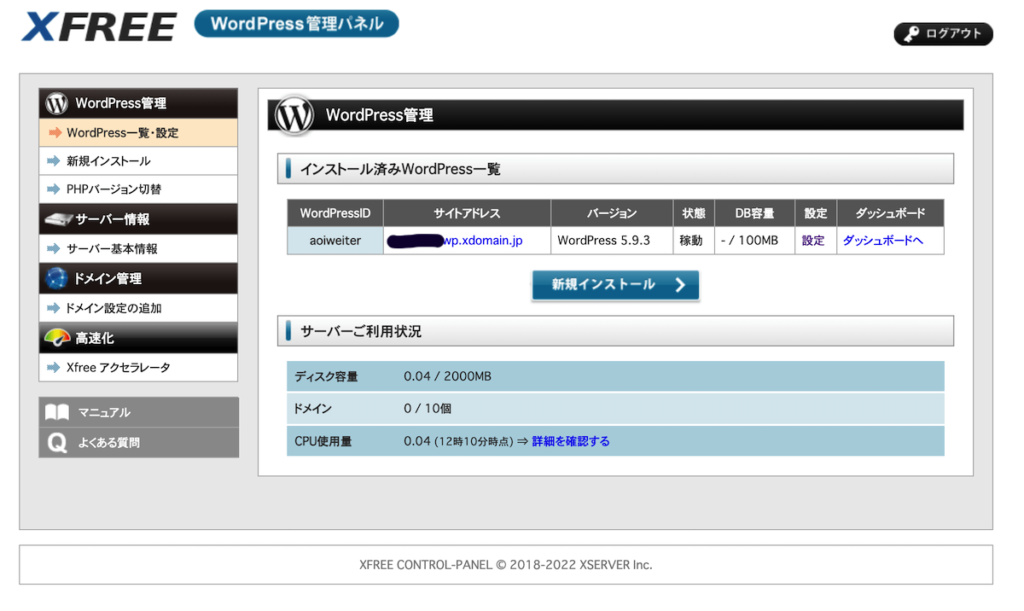Click the 設定 link in the aoiweiter row
Image resolution: width=1024 pixels, height=611 pixels.
coord(813,240)
